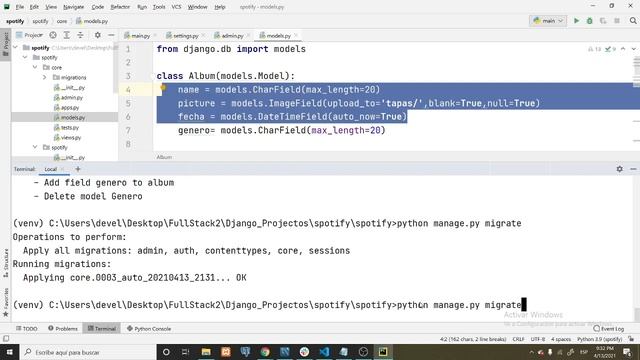Viewport: 640px width, 360px height.
Task: Close the Local terminal tab
Action: coord(62,169)
